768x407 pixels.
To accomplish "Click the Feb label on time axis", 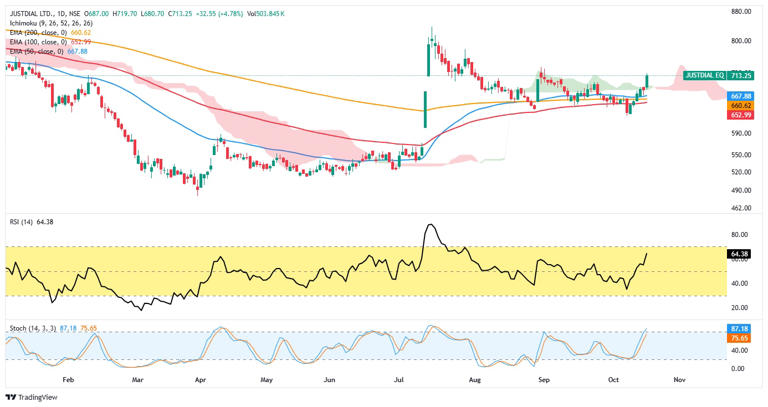I will 68,380.
